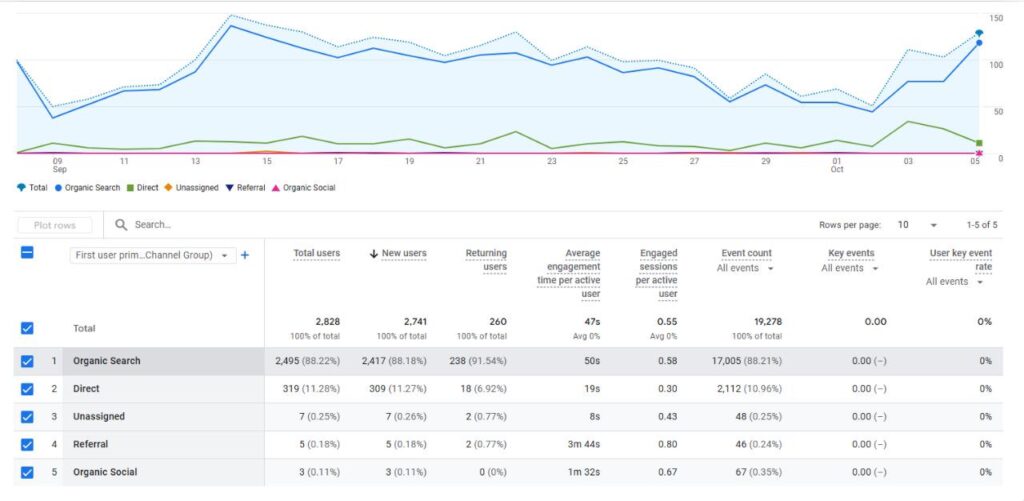Image resolution: width=1024 pixels, height=501 pixels.
Task: Click the Plot rows button
Action: click(55, 225)
